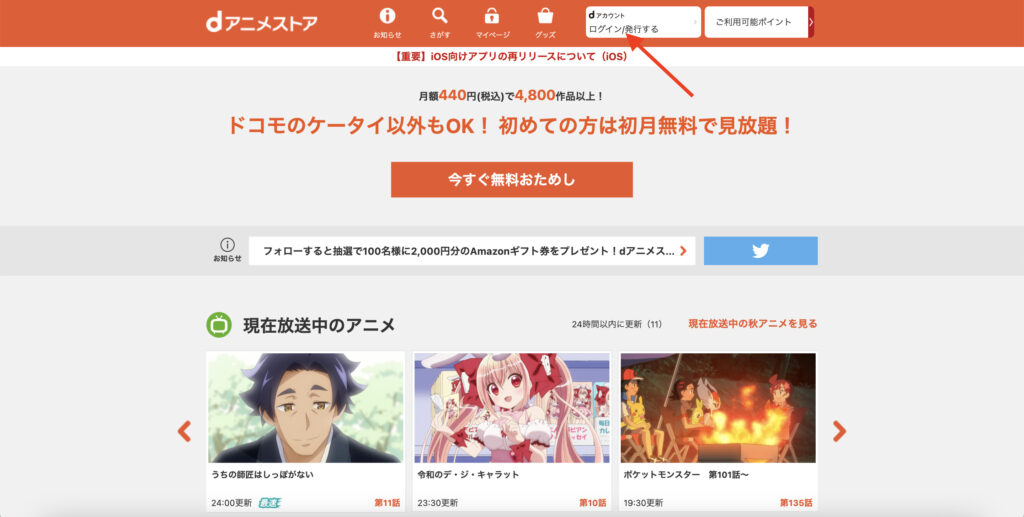Open the ご利用可能ポイント panel
Screen dimensions: 1024x517
click(x=756, y=22)
